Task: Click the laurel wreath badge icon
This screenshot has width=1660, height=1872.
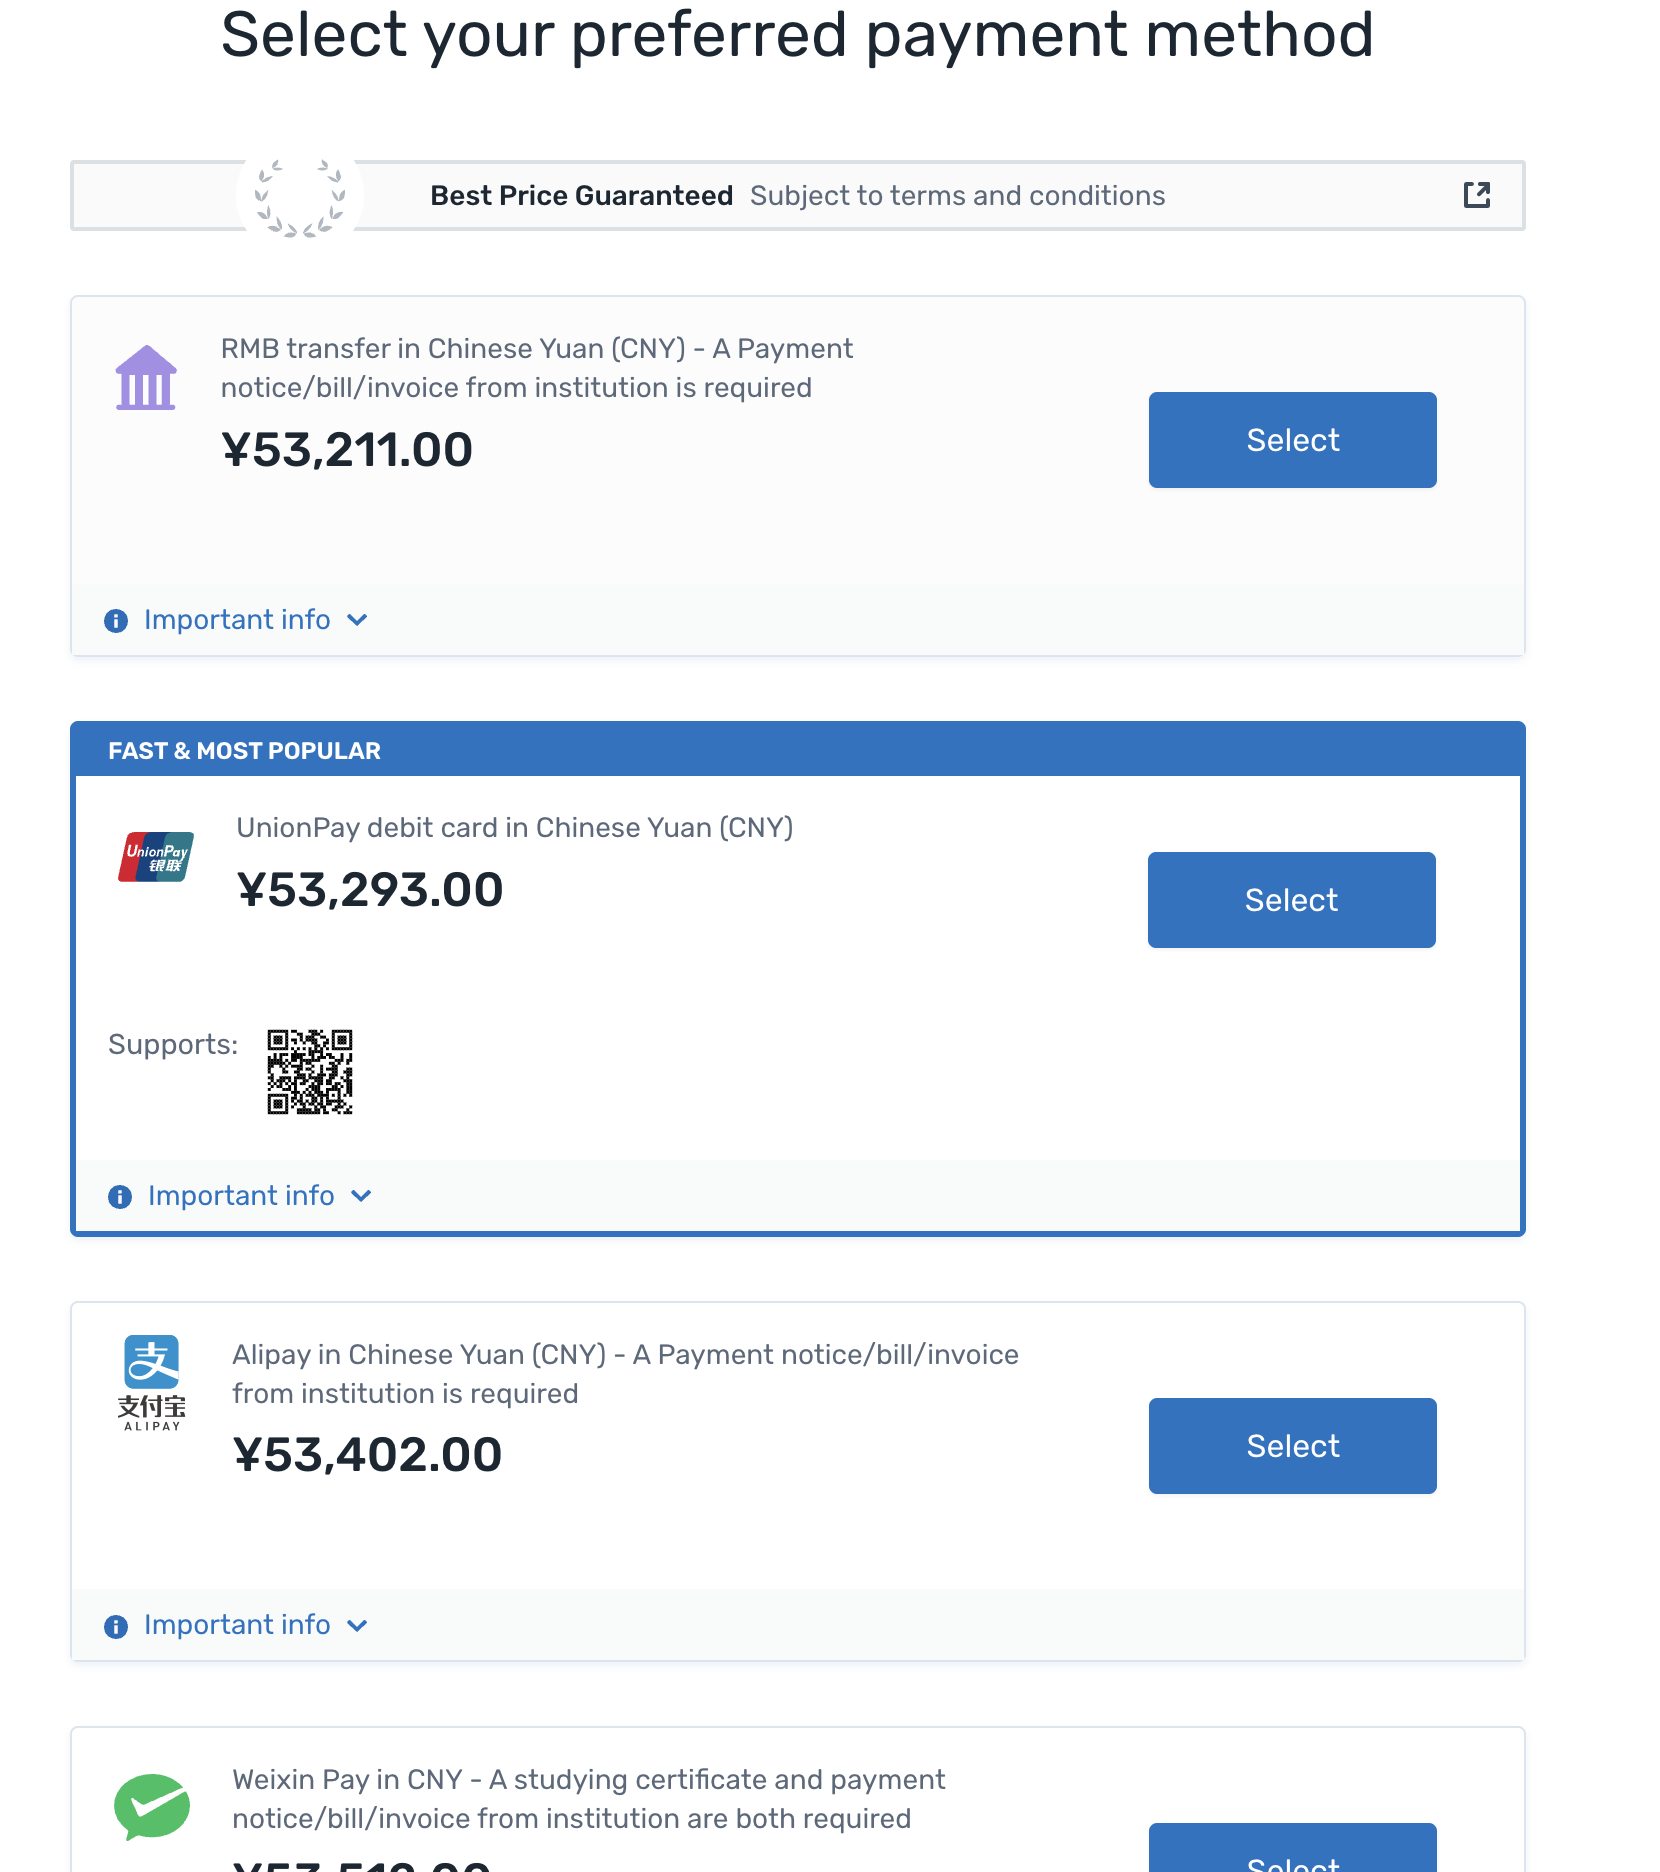Action: point(299,196)
